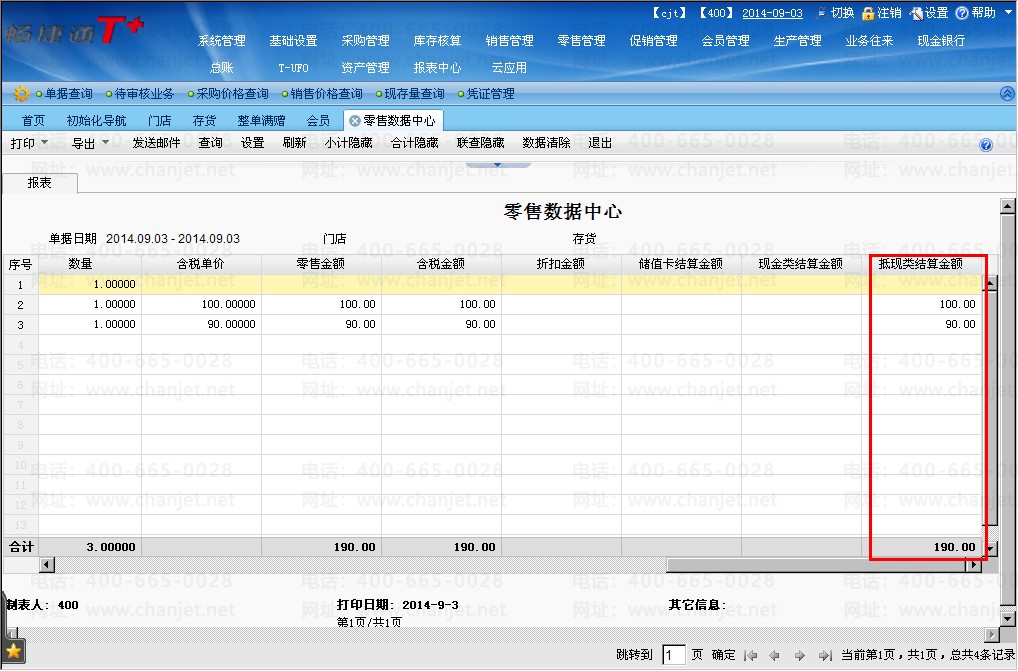This screenshot has height=671, width=1018.
Task: Toggle 小计隐藏 to hide subtotals
Action: coord(348,143)
